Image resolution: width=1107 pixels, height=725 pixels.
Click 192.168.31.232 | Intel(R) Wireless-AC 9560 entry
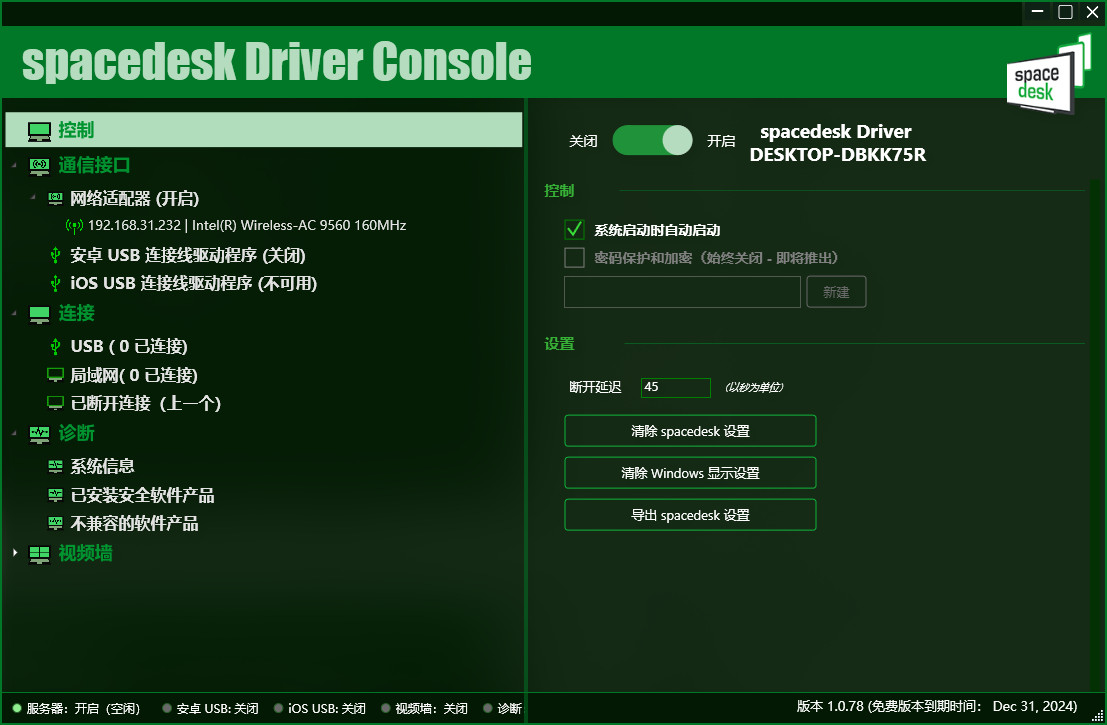(247, 226)
